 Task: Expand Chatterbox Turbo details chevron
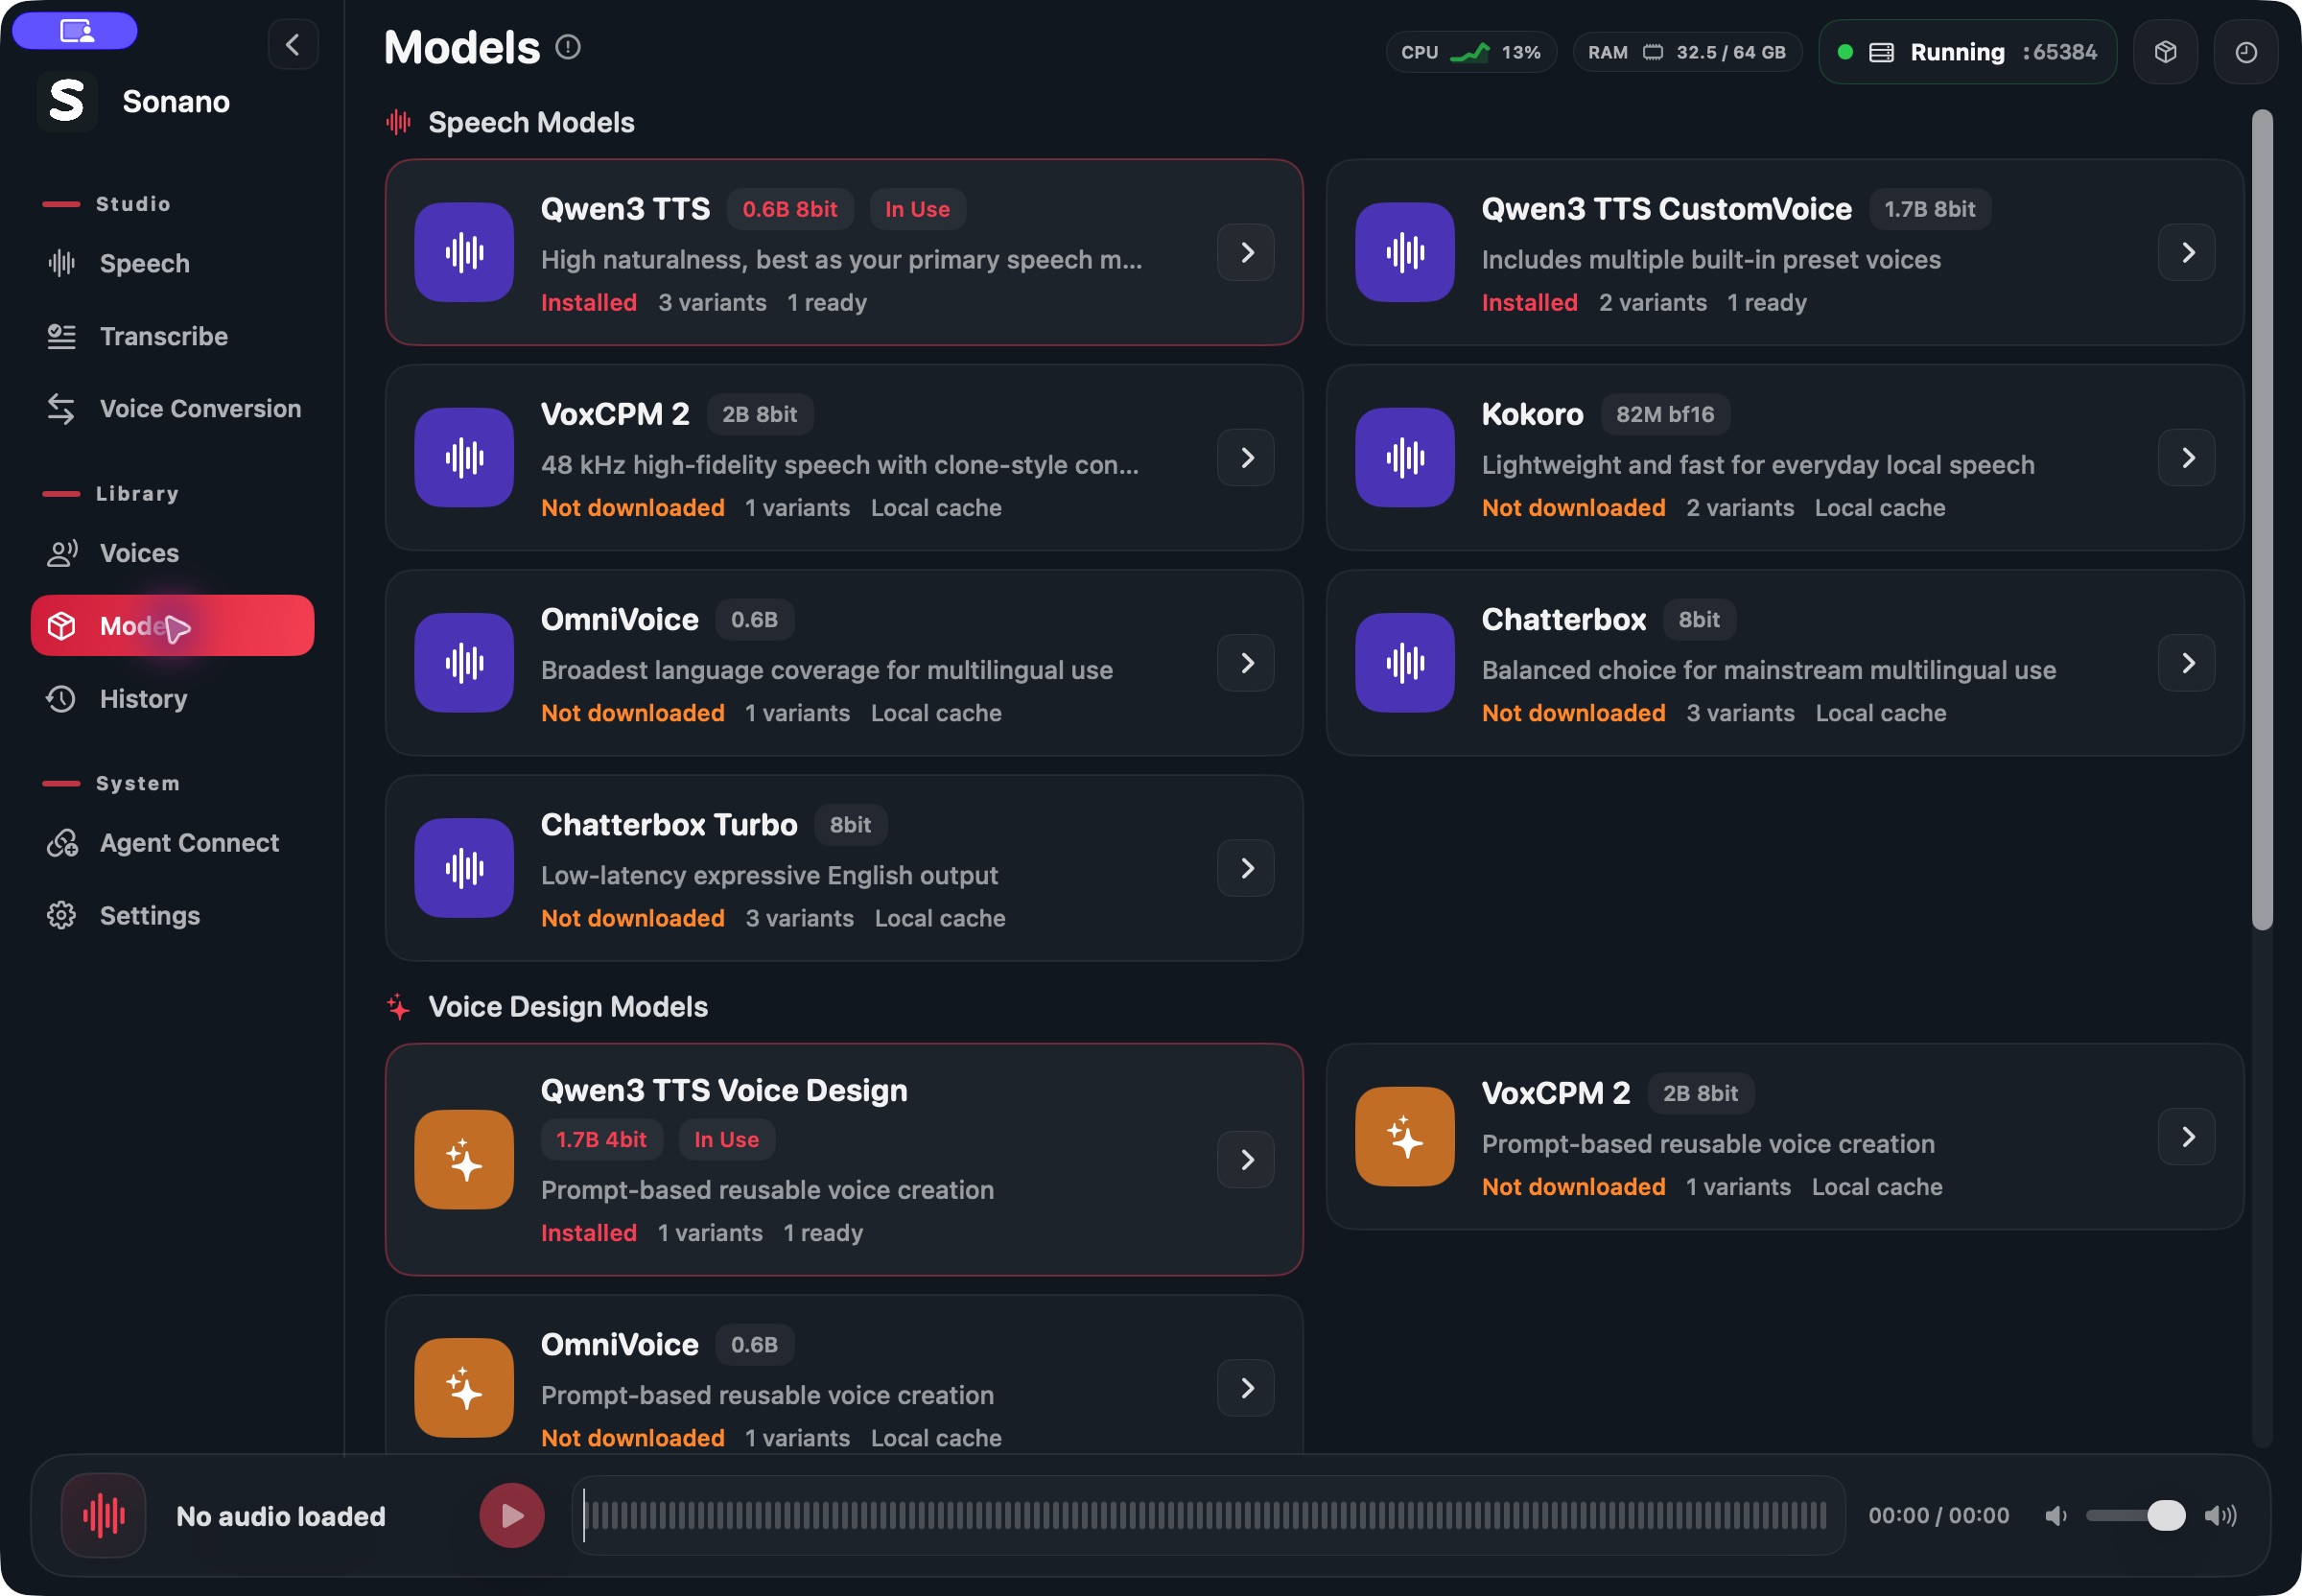coord(1246,868)
